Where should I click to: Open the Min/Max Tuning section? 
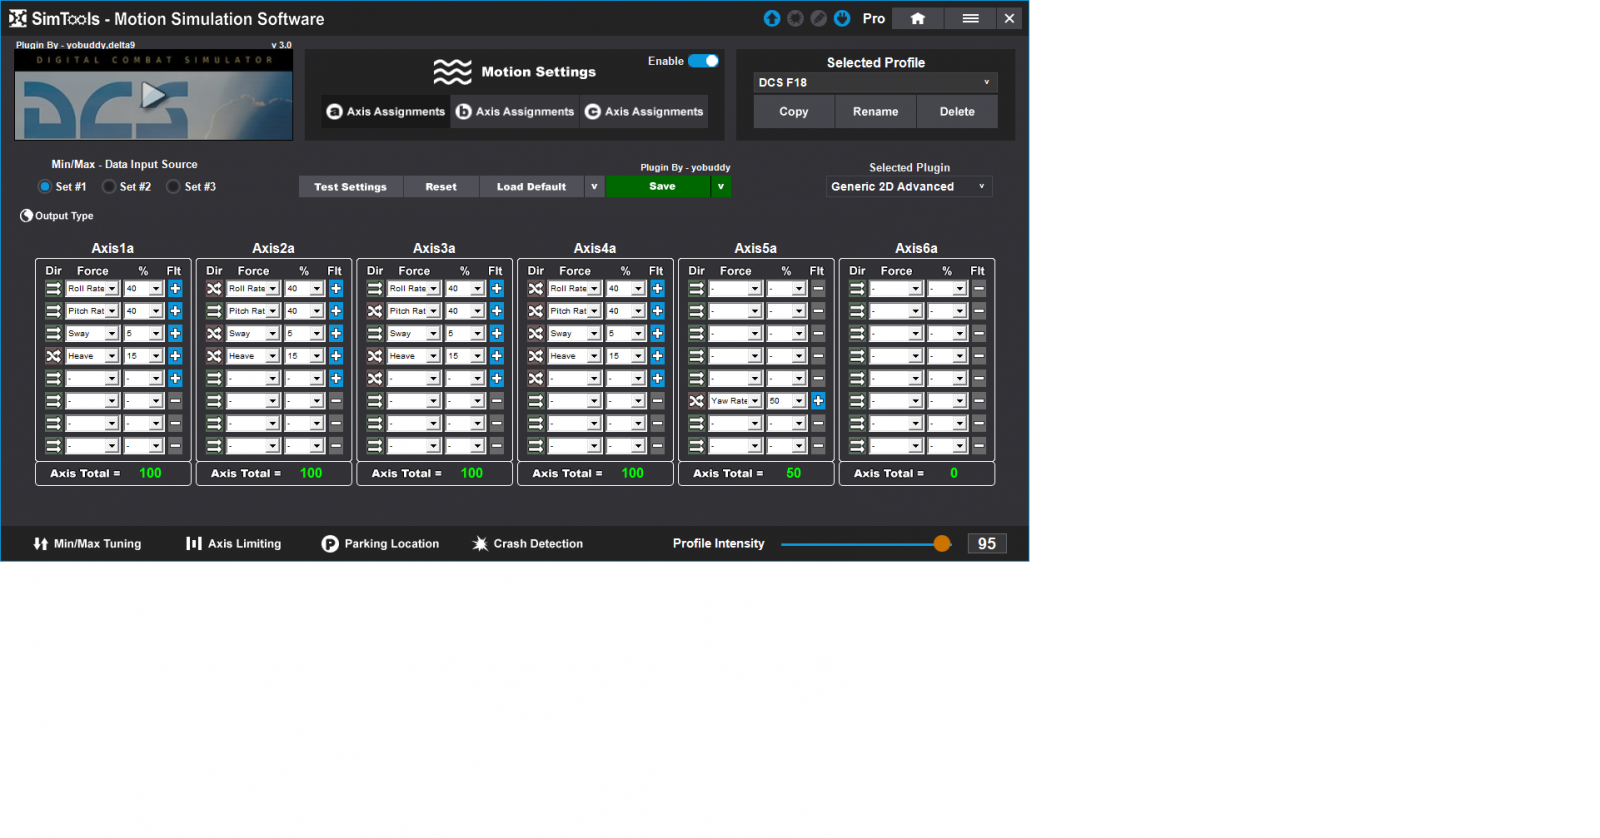(x=87, y=543)
